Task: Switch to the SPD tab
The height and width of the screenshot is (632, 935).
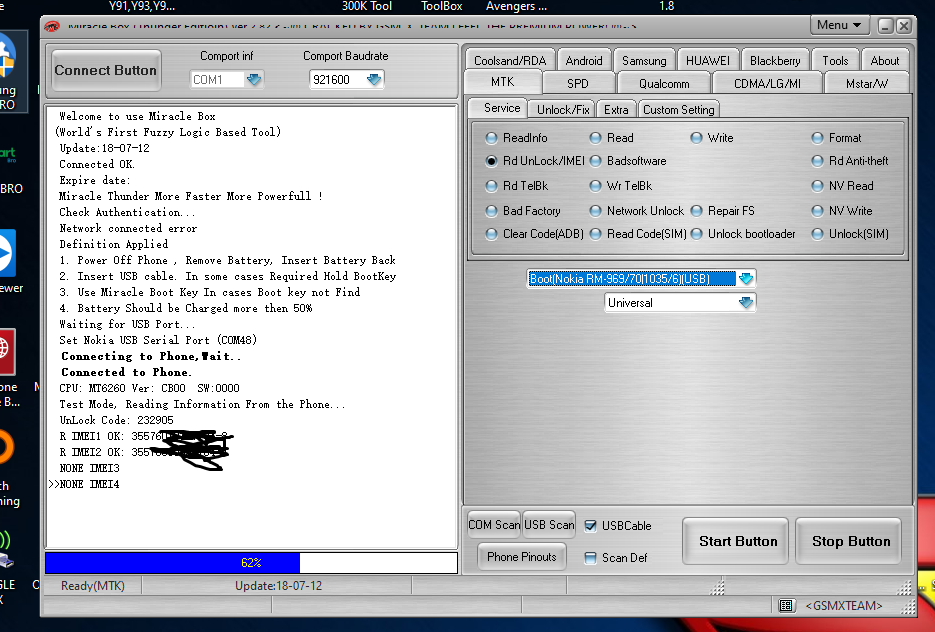Action: (x=578, y=83)
